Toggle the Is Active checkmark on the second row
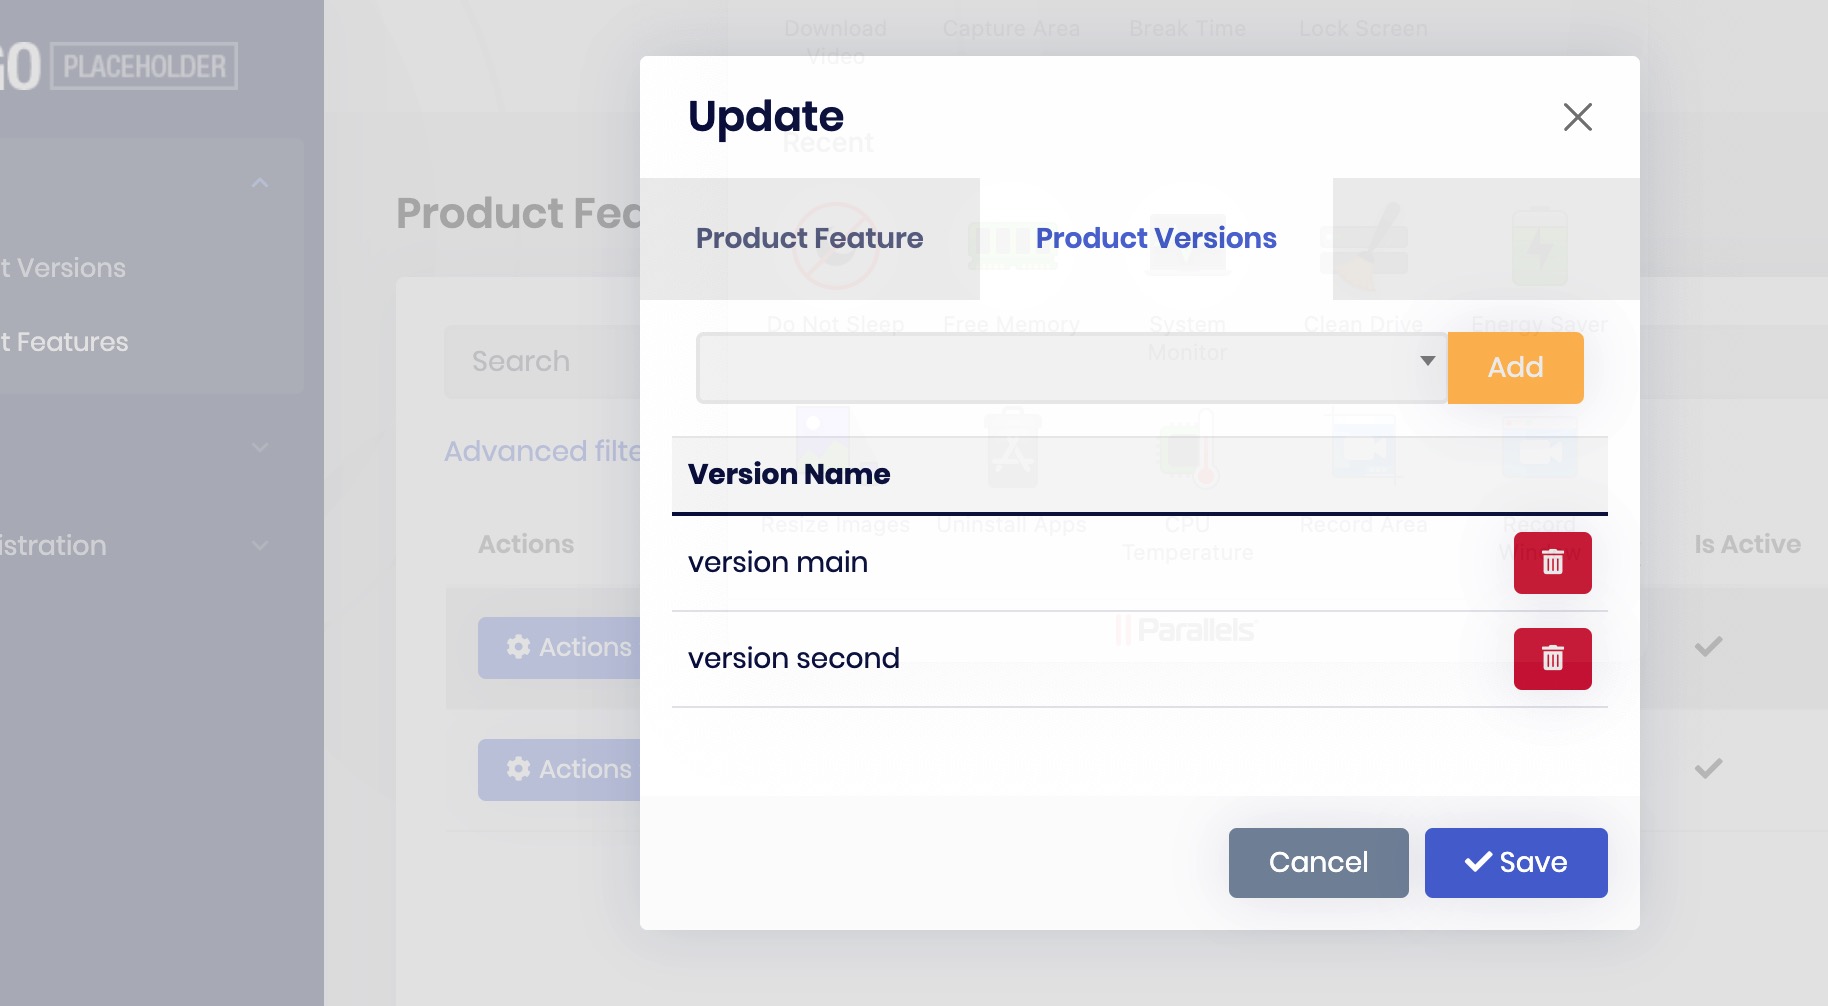This screenshot has width=1828, height=1006. (x=1707, y=769)
